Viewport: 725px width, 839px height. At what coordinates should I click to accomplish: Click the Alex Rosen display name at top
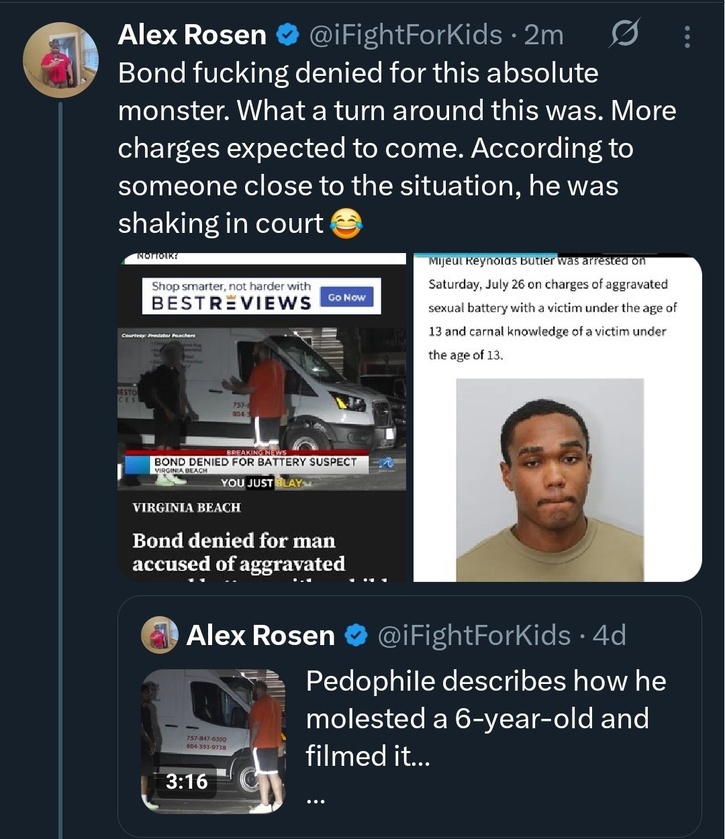pos(192,35)
